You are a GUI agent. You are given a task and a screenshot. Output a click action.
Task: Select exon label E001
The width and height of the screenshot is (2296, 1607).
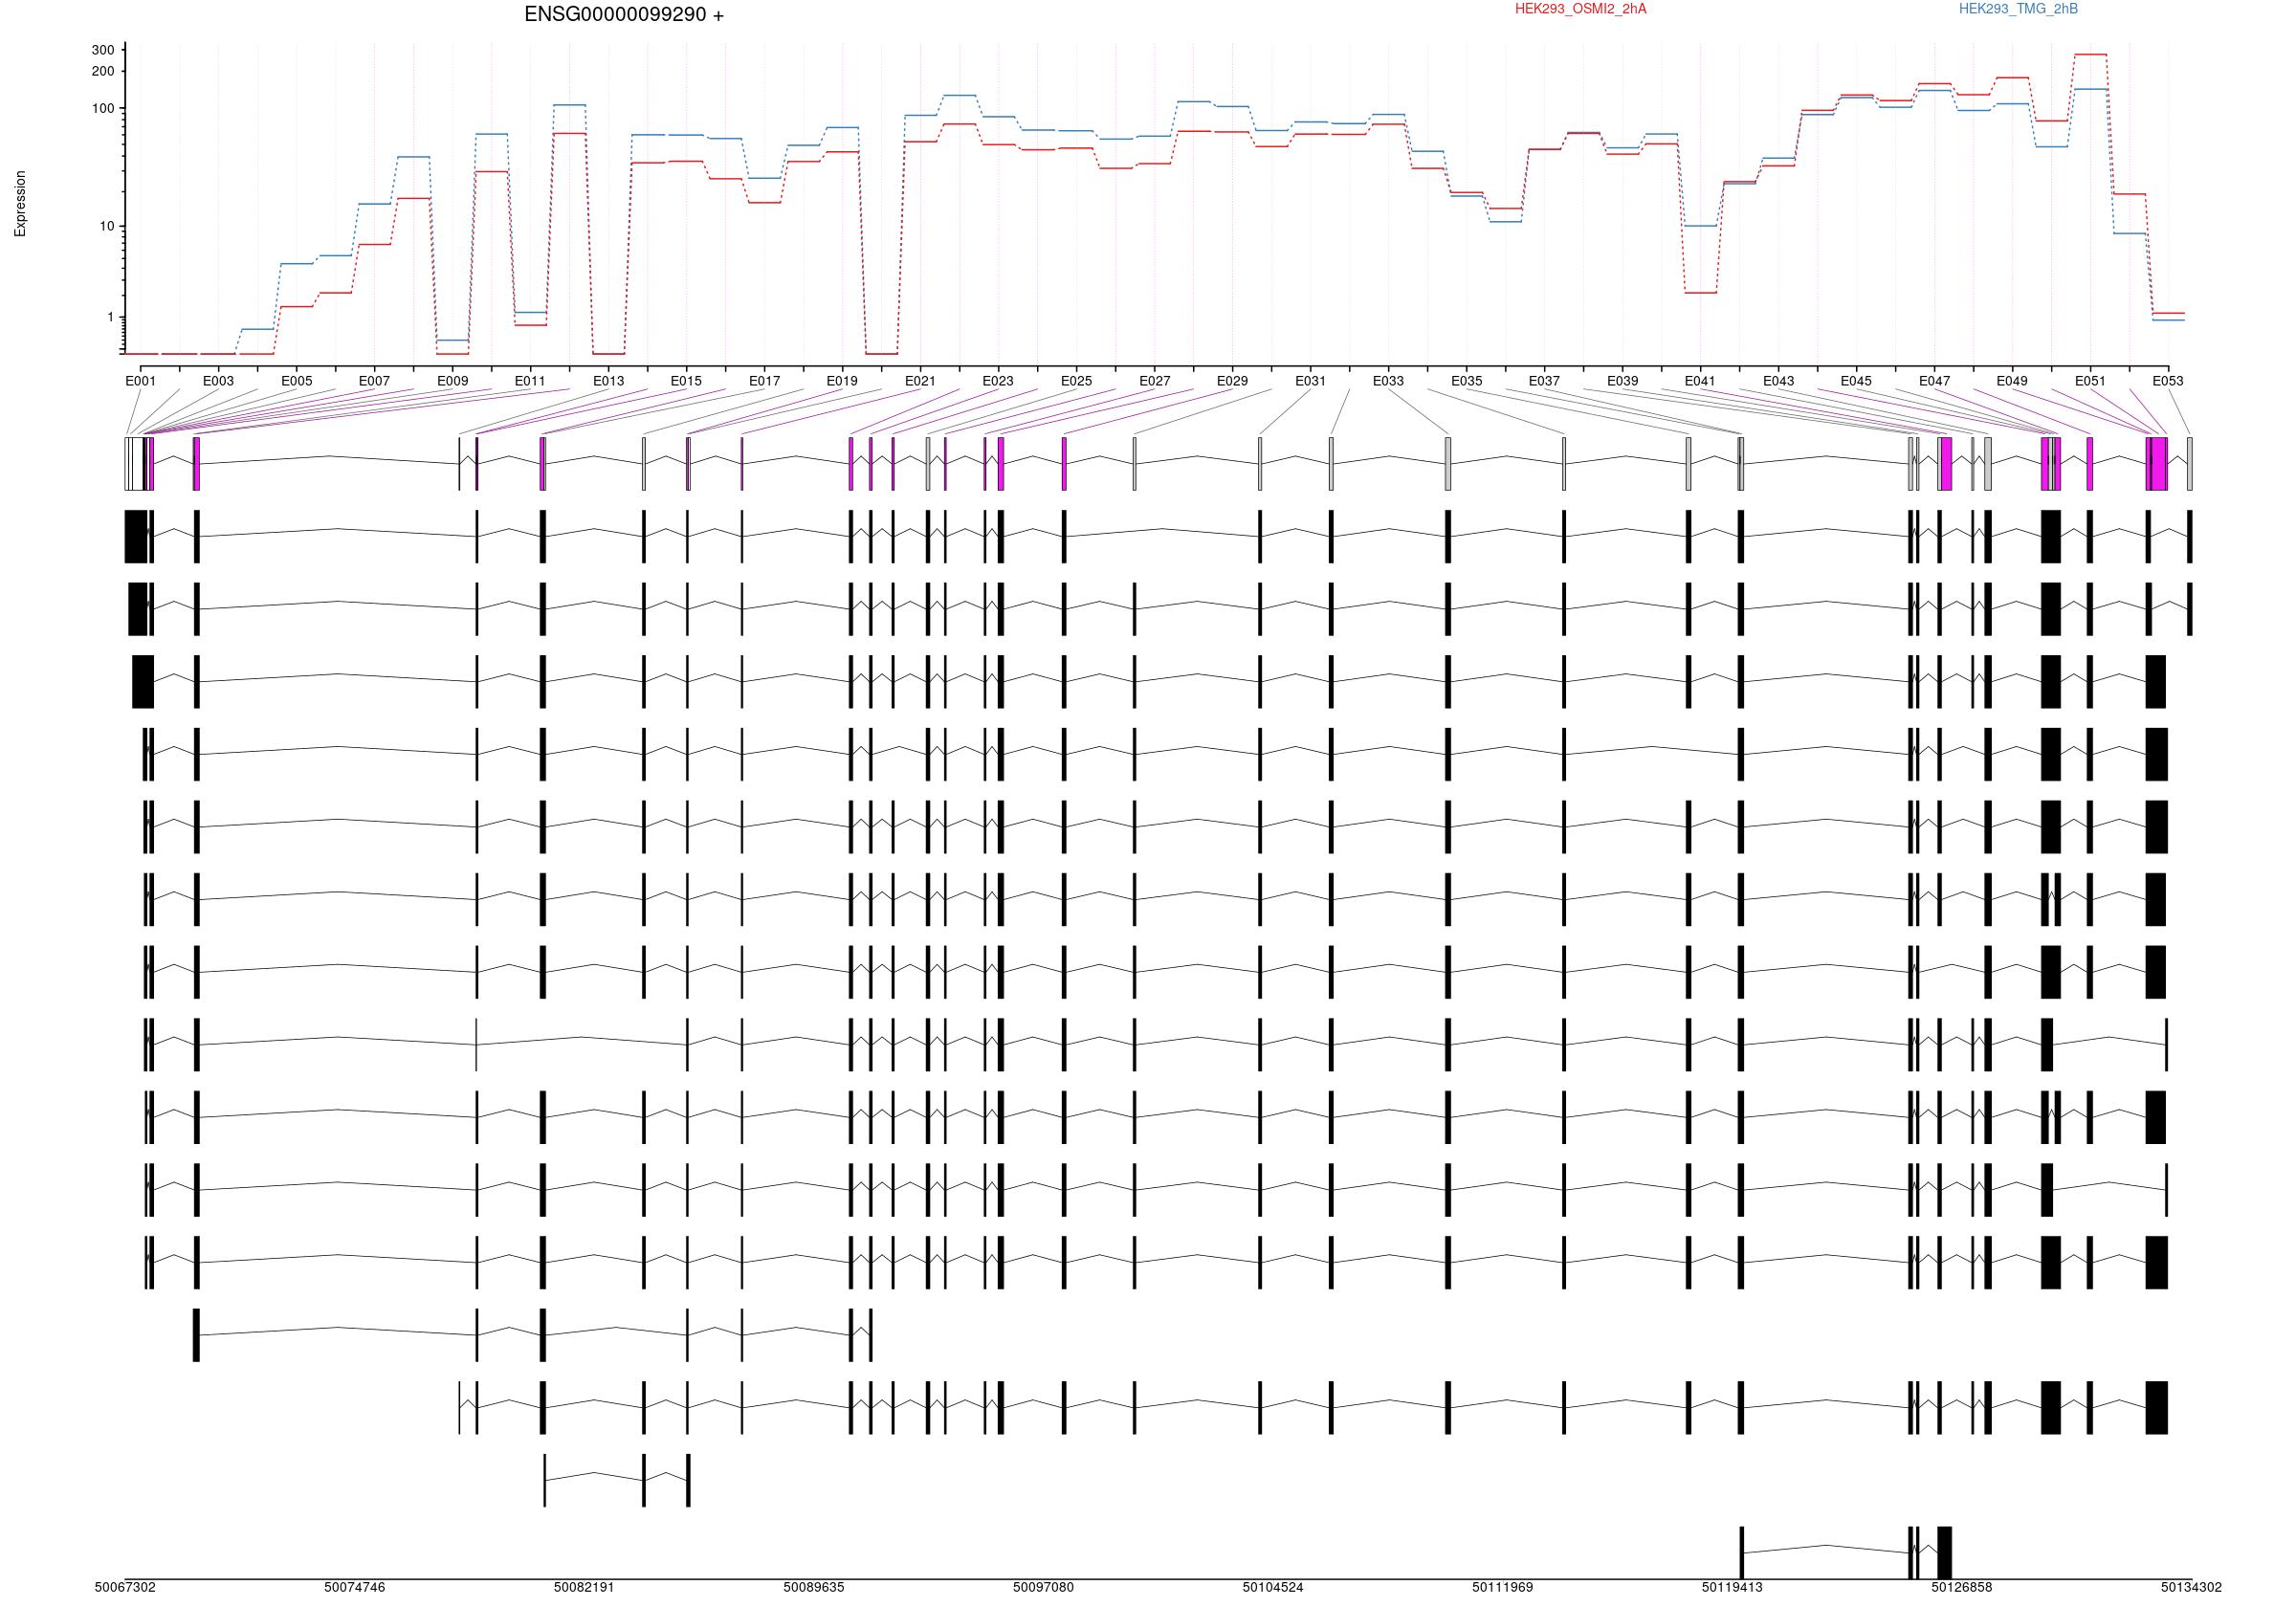(x=141, y=381)
